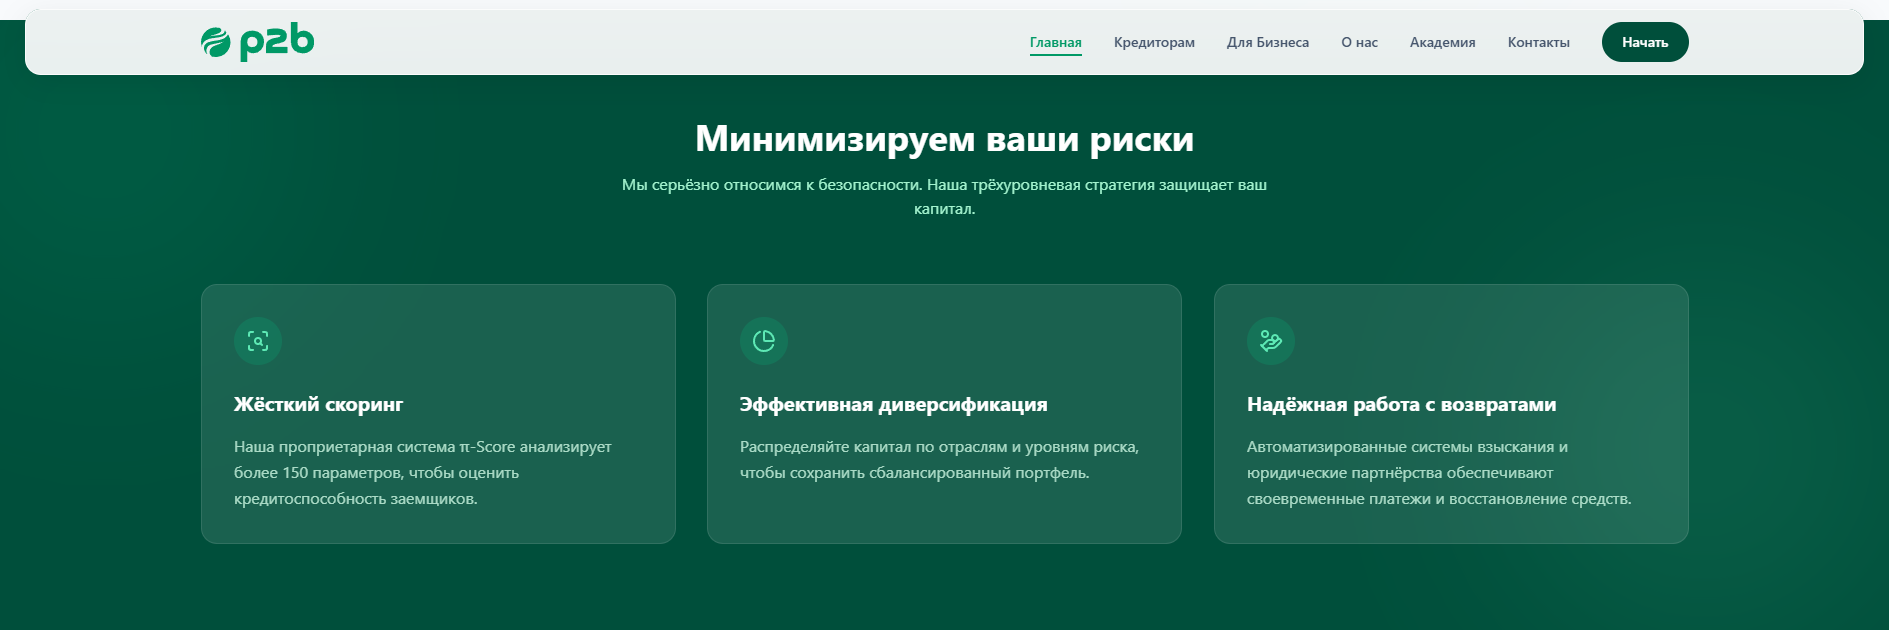Open the Для Бизнеса navigation link

(1268, 42)
